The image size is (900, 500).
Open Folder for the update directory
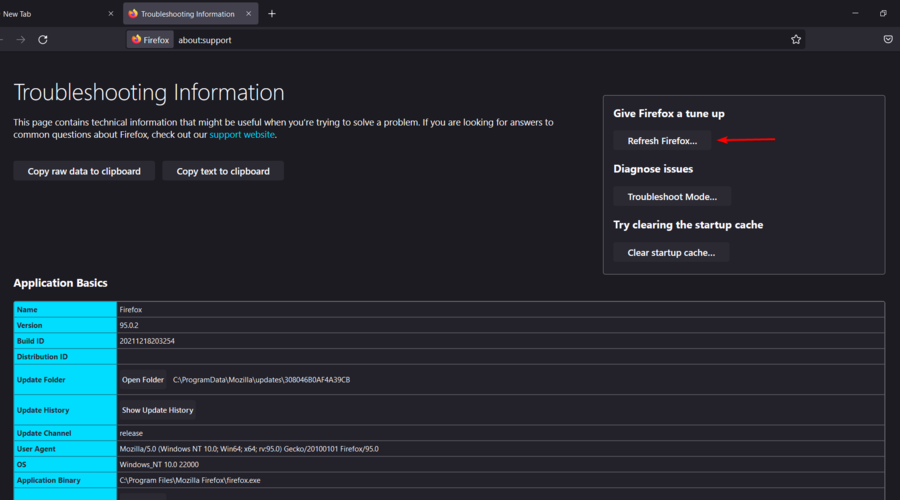(x=142, y=380)
